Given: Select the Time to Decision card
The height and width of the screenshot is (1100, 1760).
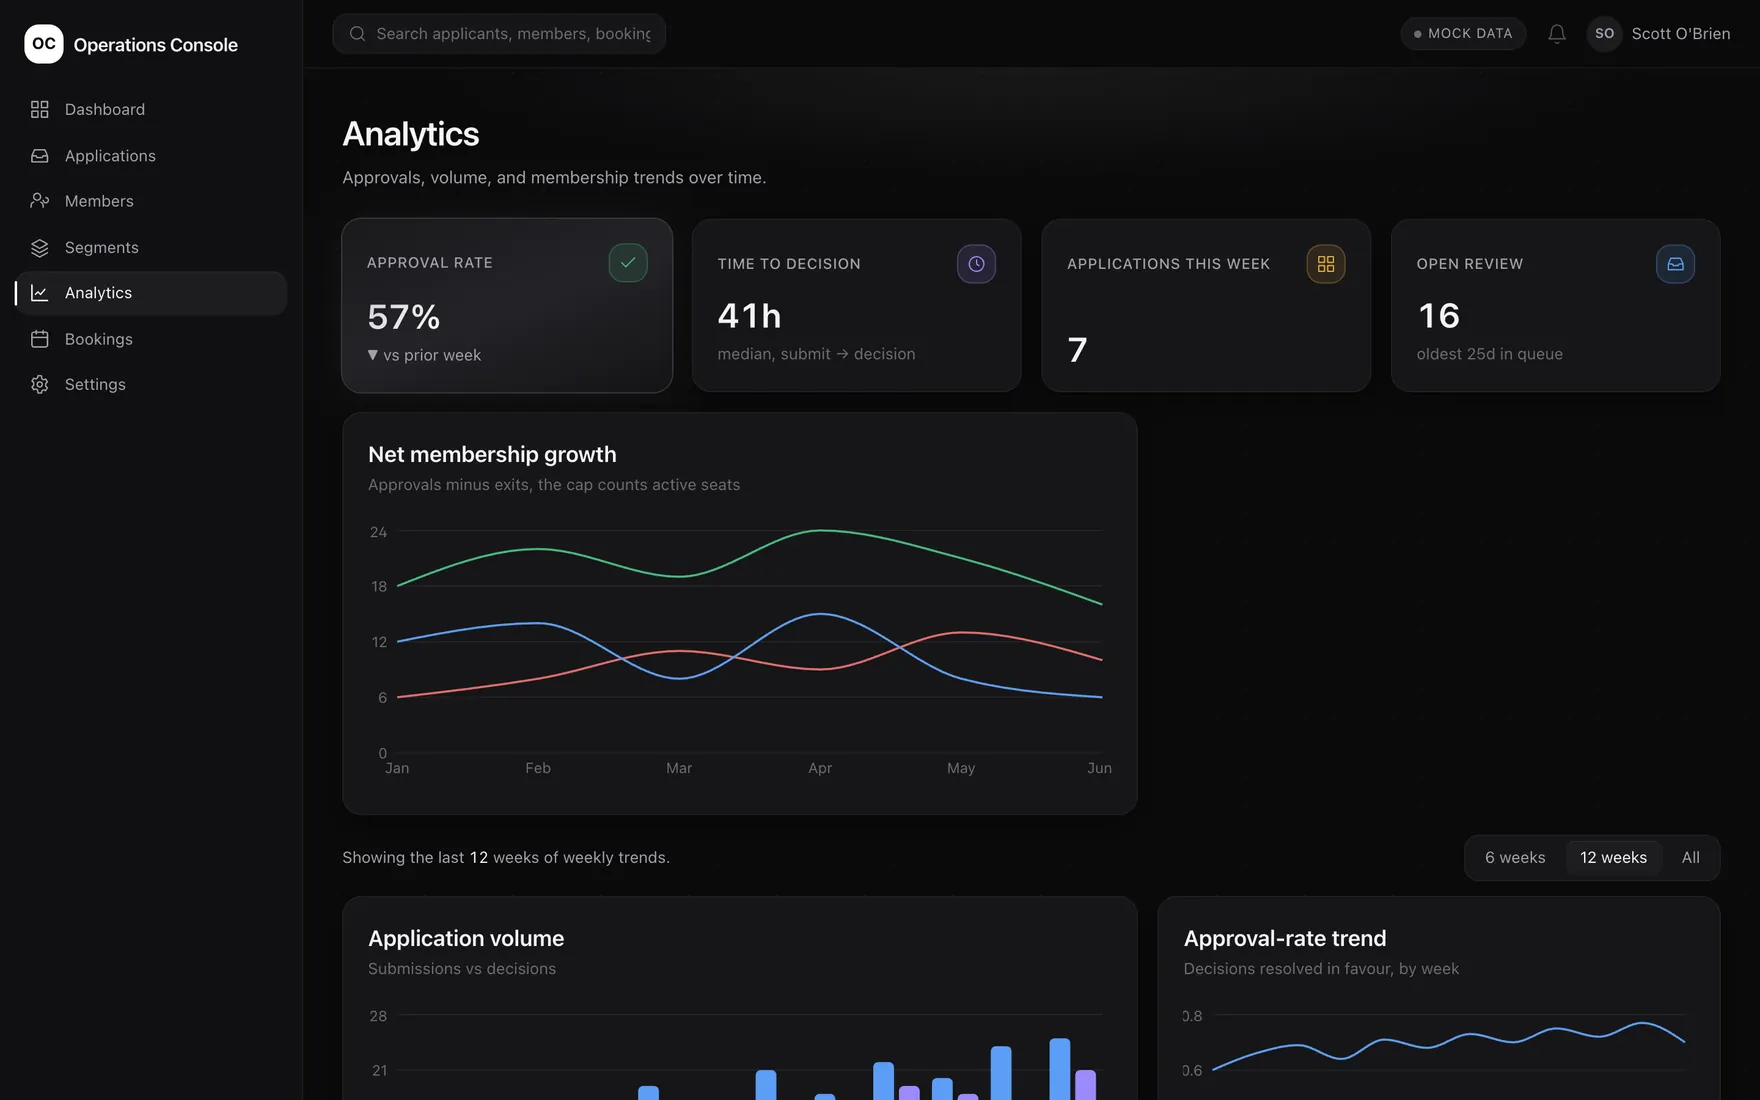Looking at the screenshot, I should point(856,305).
